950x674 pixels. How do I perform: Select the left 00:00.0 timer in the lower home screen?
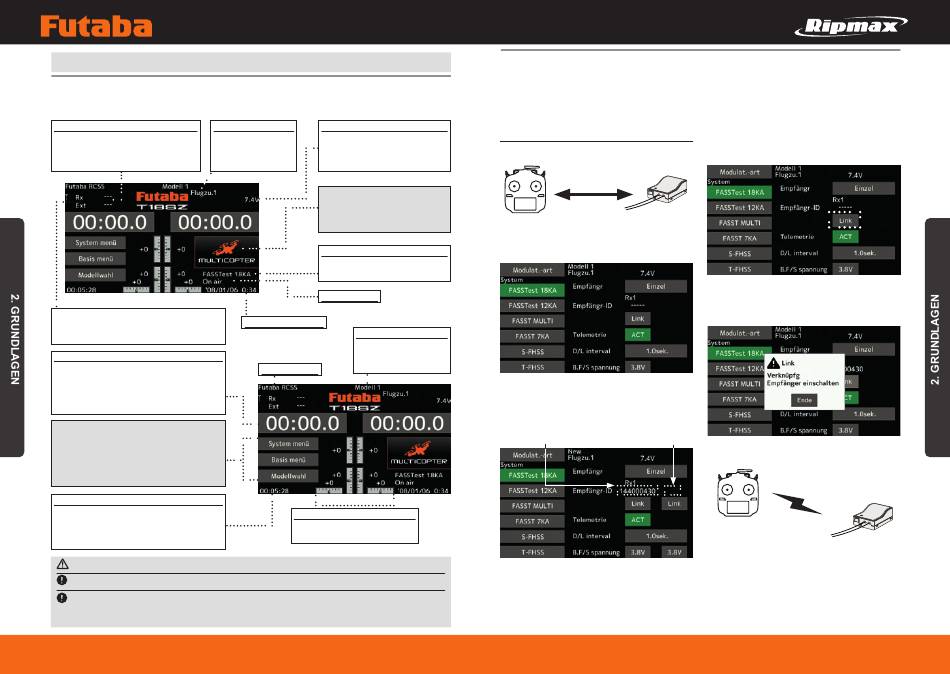pyautogui.click(x=302, y=424)
